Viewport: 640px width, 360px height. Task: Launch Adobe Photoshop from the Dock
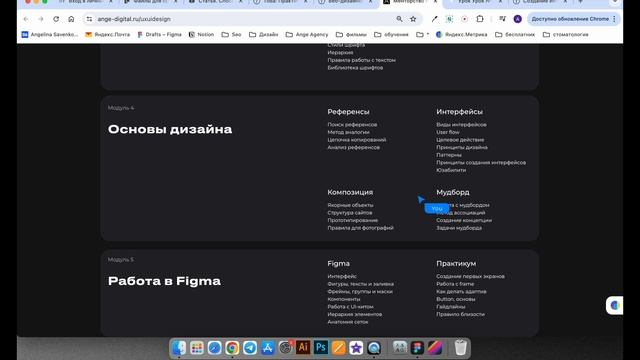[321, 348]
